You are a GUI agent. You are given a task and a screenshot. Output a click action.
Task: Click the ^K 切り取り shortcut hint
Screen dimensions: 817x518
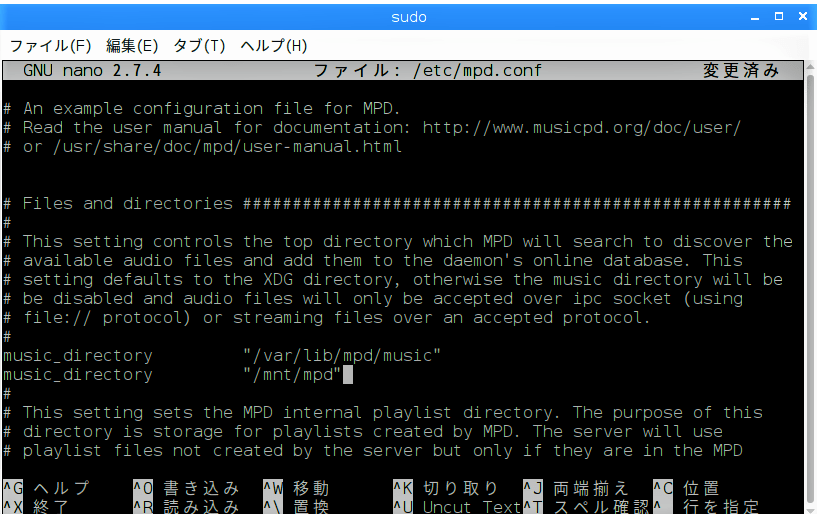(x=446, y=488)
